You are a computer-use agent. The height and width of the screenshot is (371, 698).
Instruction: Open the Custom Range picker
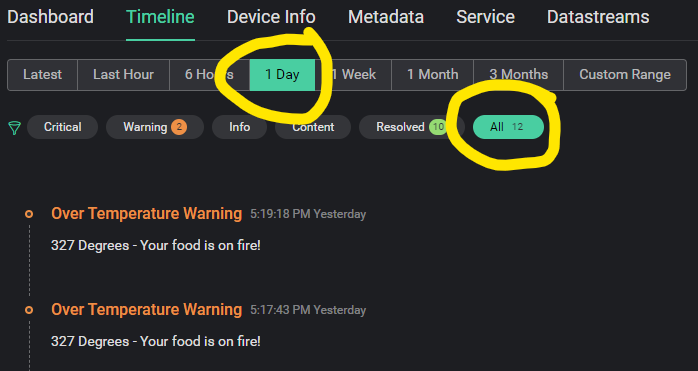point(625,74)
